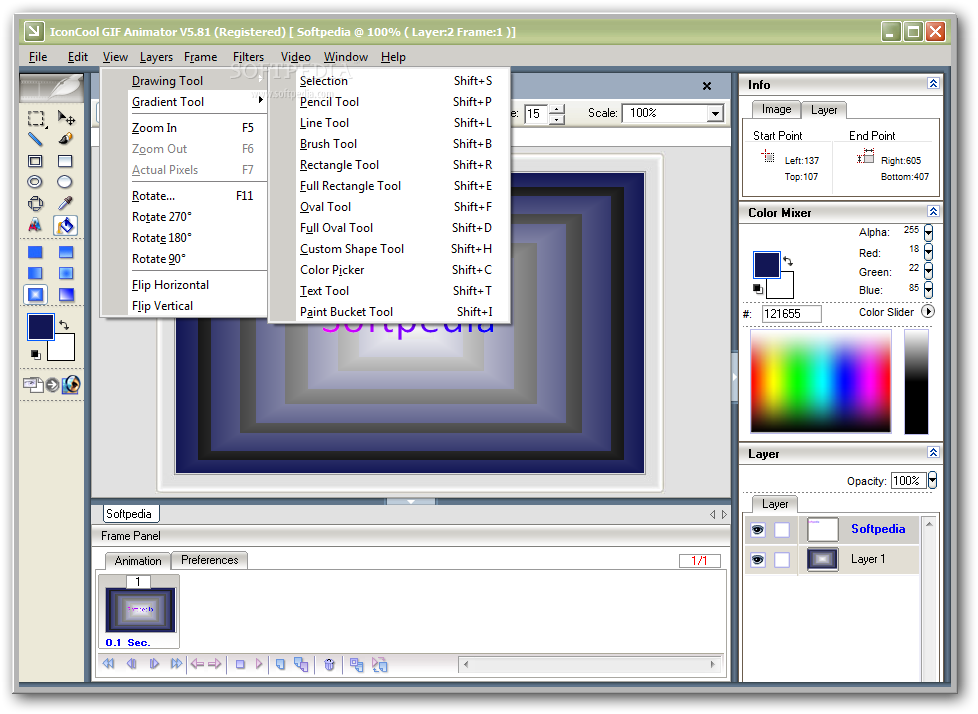This screenshot has width=978, height=714.
Task: Toggle the link box beside Softpedia layer
Action: (x=782, y=529)
